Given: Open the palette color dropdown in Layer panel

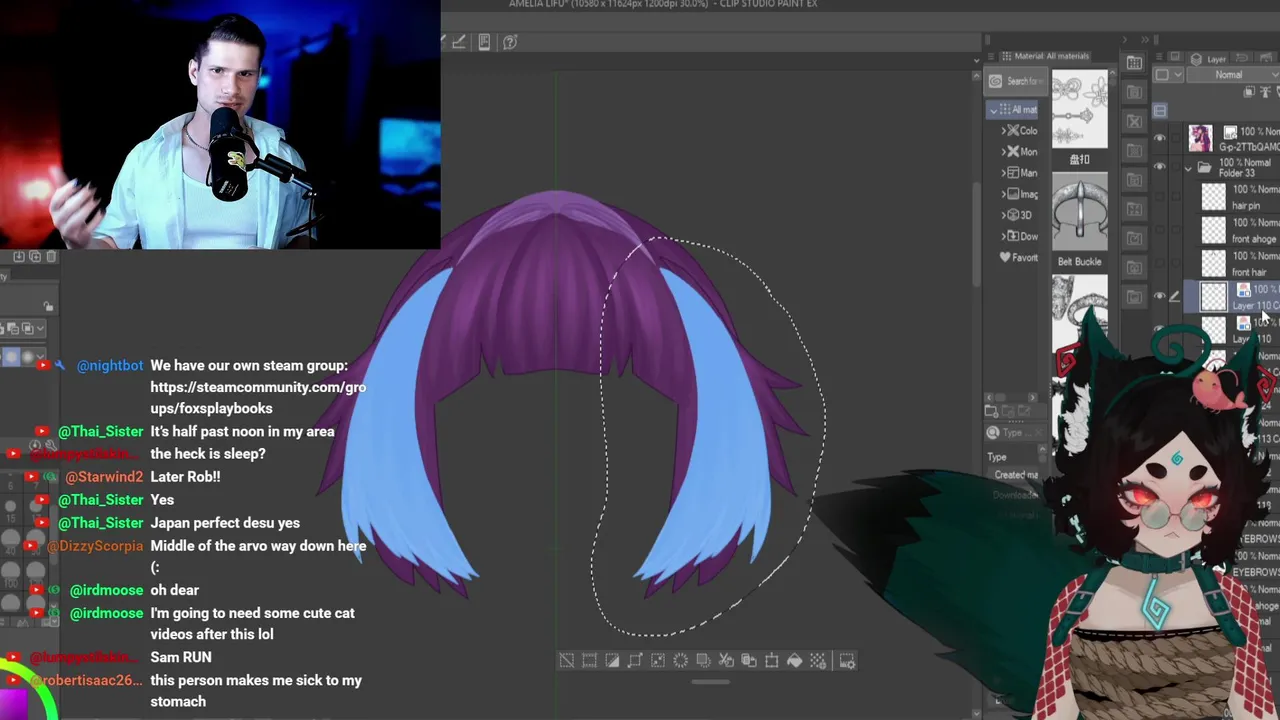Looking at the screenshot, I should (x=1167, y=75).
